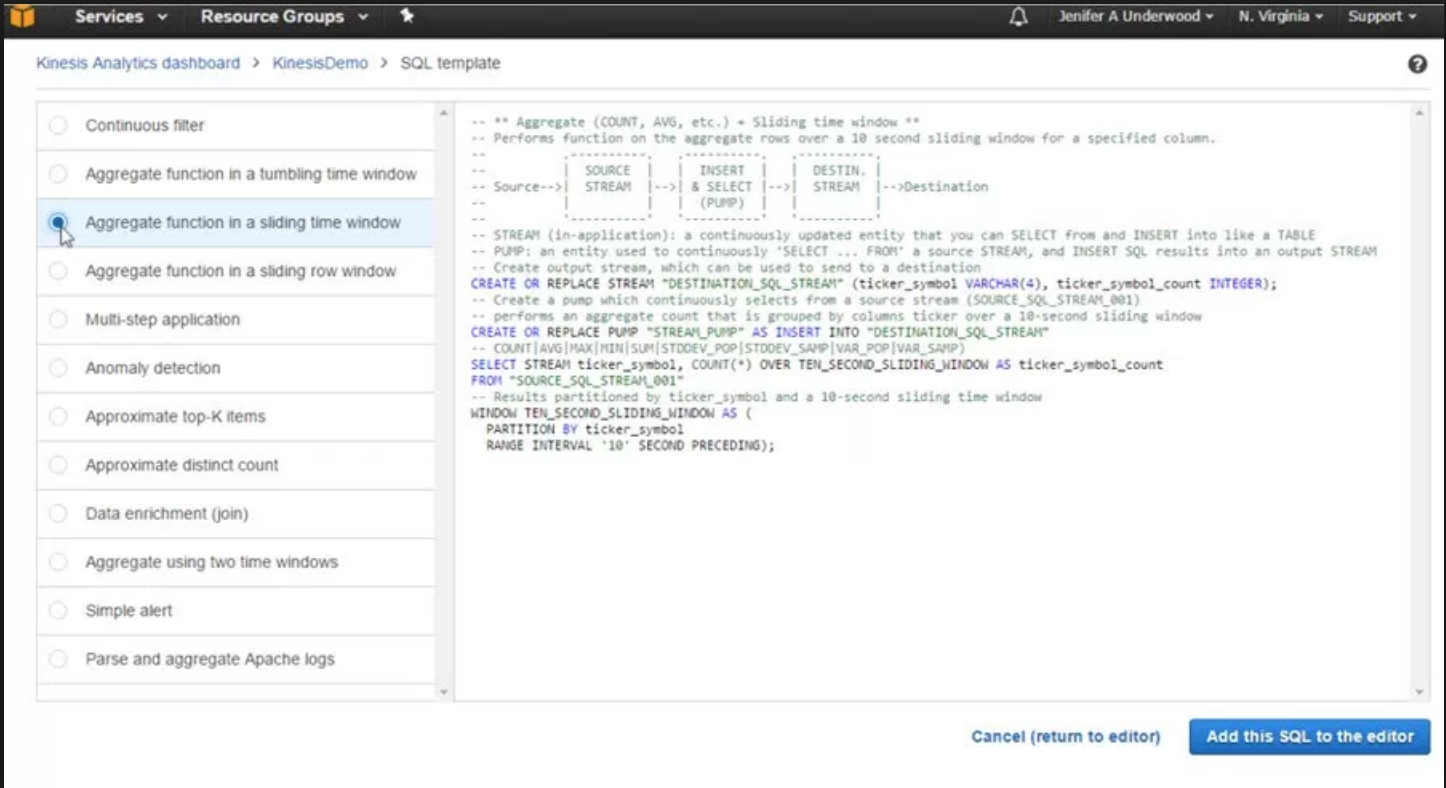Go to Kinesis Analytics dashboard breadcrumb
Viewport: 1446px width, 788px height.
tap(138, 63)
